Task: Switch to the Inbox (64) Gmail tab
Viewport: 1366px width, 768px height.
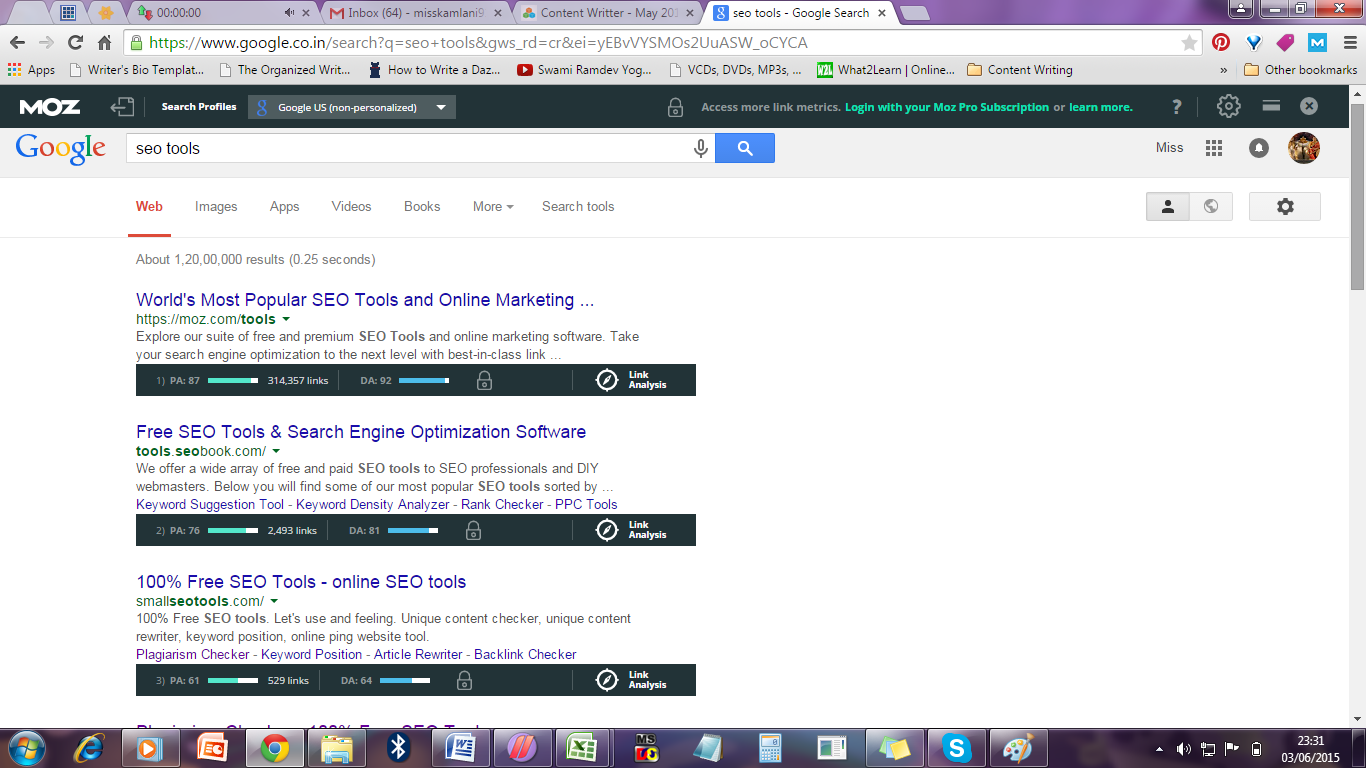Action: (x=417, y=13)
